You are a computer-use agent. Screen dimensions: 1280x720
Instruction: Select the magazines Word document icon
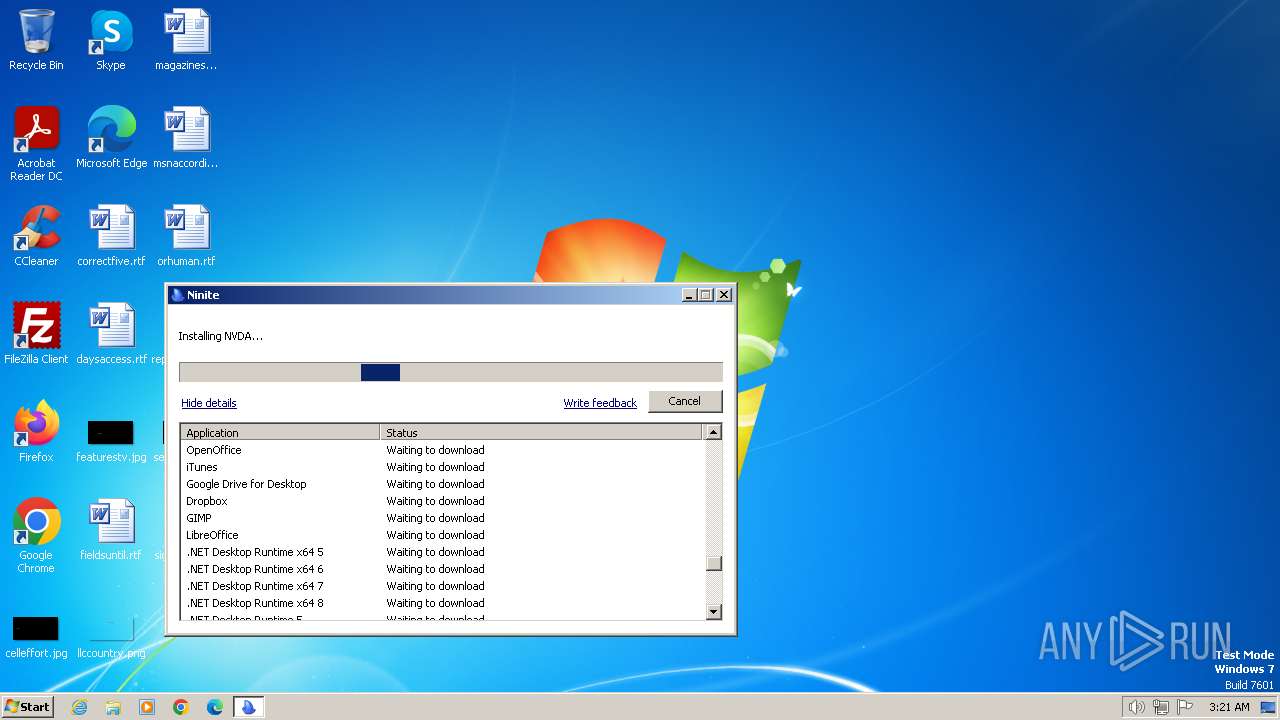coord(186,40)
